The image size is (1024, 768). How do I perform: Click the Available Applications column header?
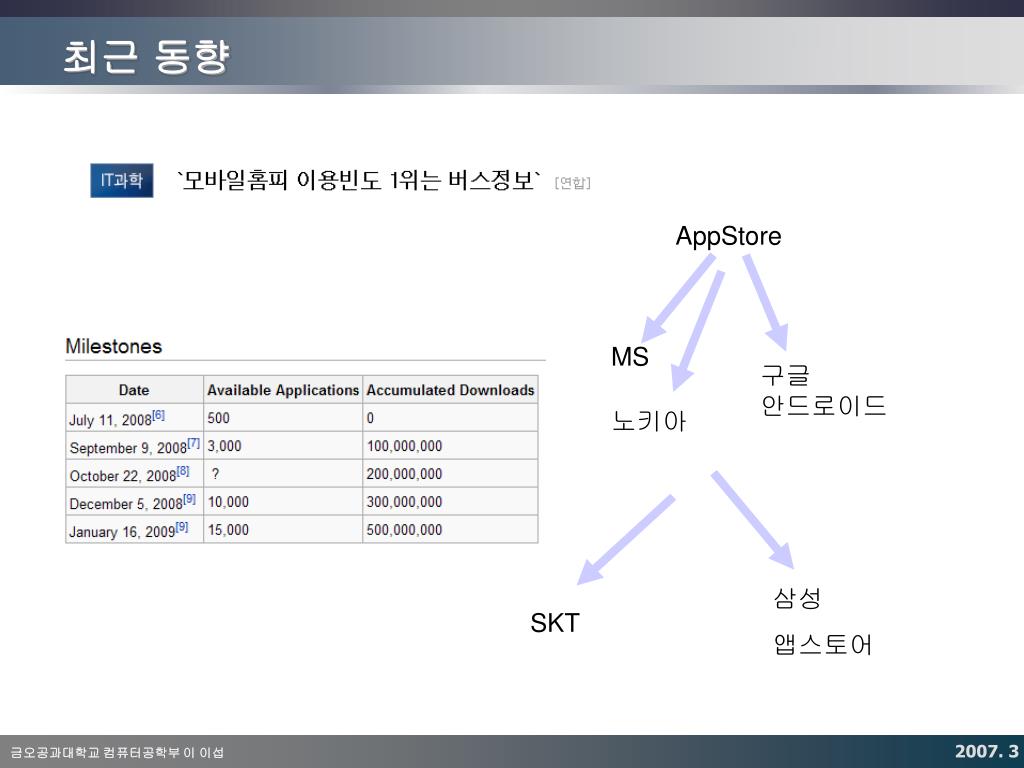[283, 390]
